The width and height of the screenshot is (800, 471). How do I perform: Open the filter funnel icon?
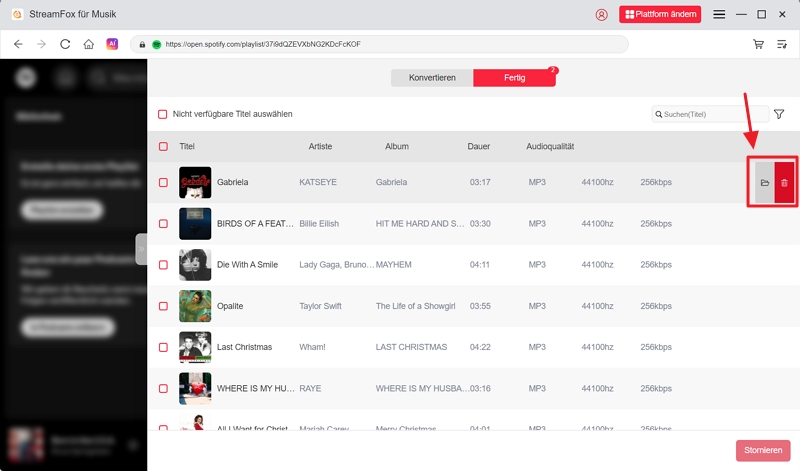[x=779, y=114]
